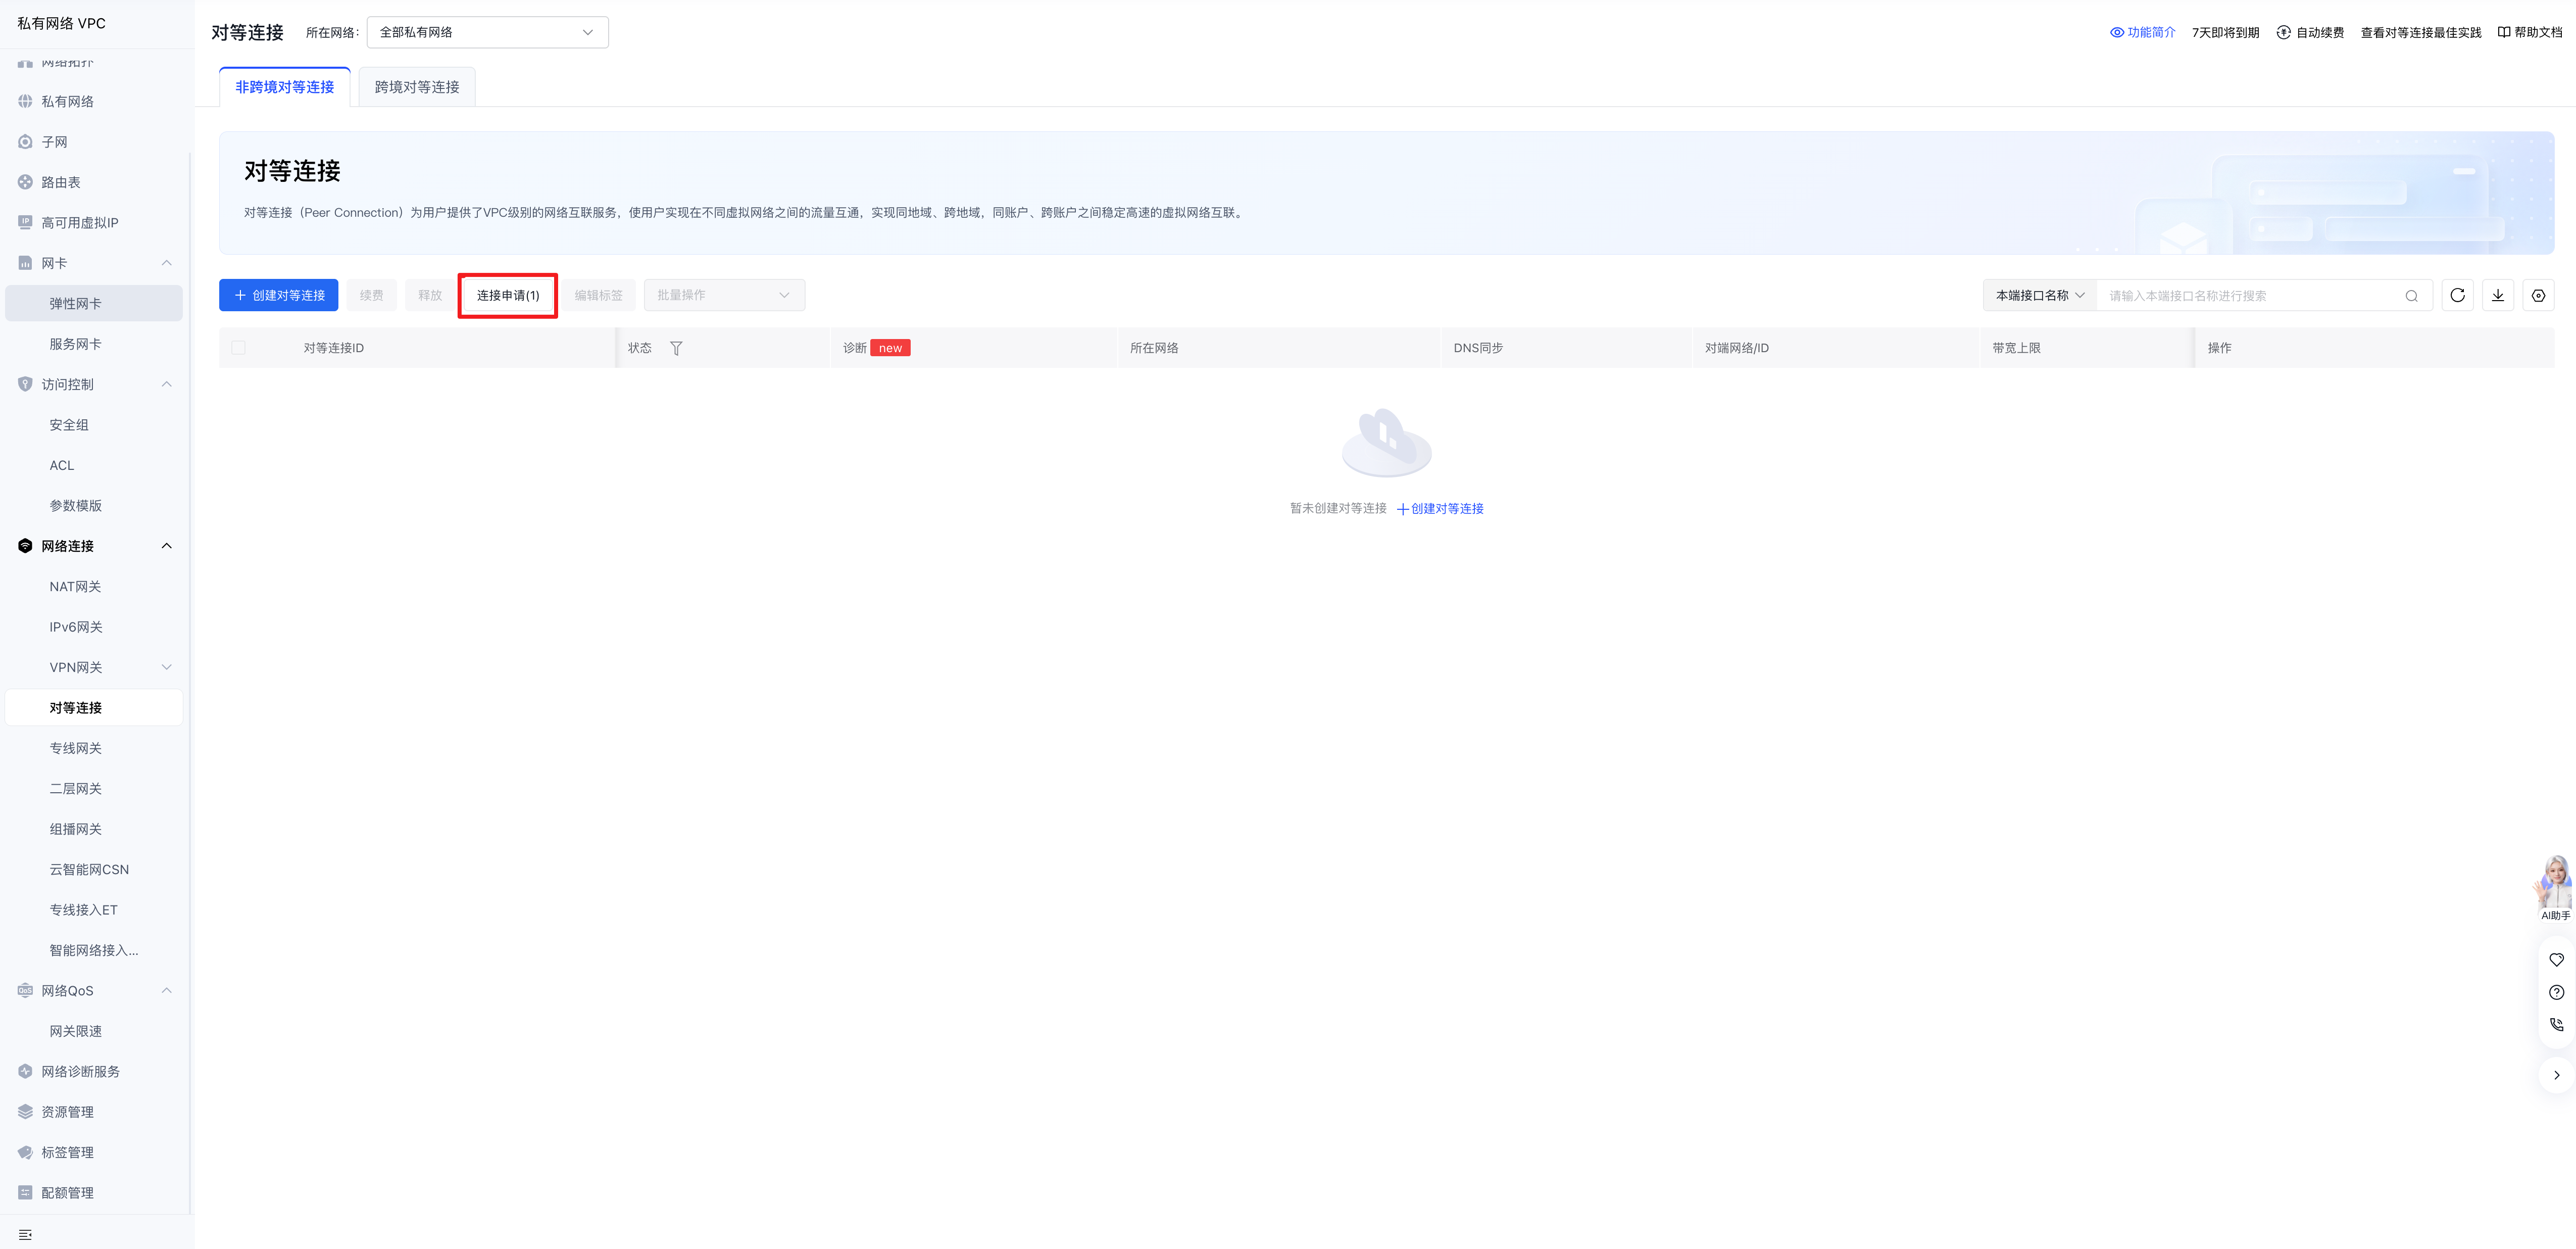2576x1249 pixels.
Task: Switch to 非跨境对等连接 tab
Action: pyautogui.click(x=285, y=87)
